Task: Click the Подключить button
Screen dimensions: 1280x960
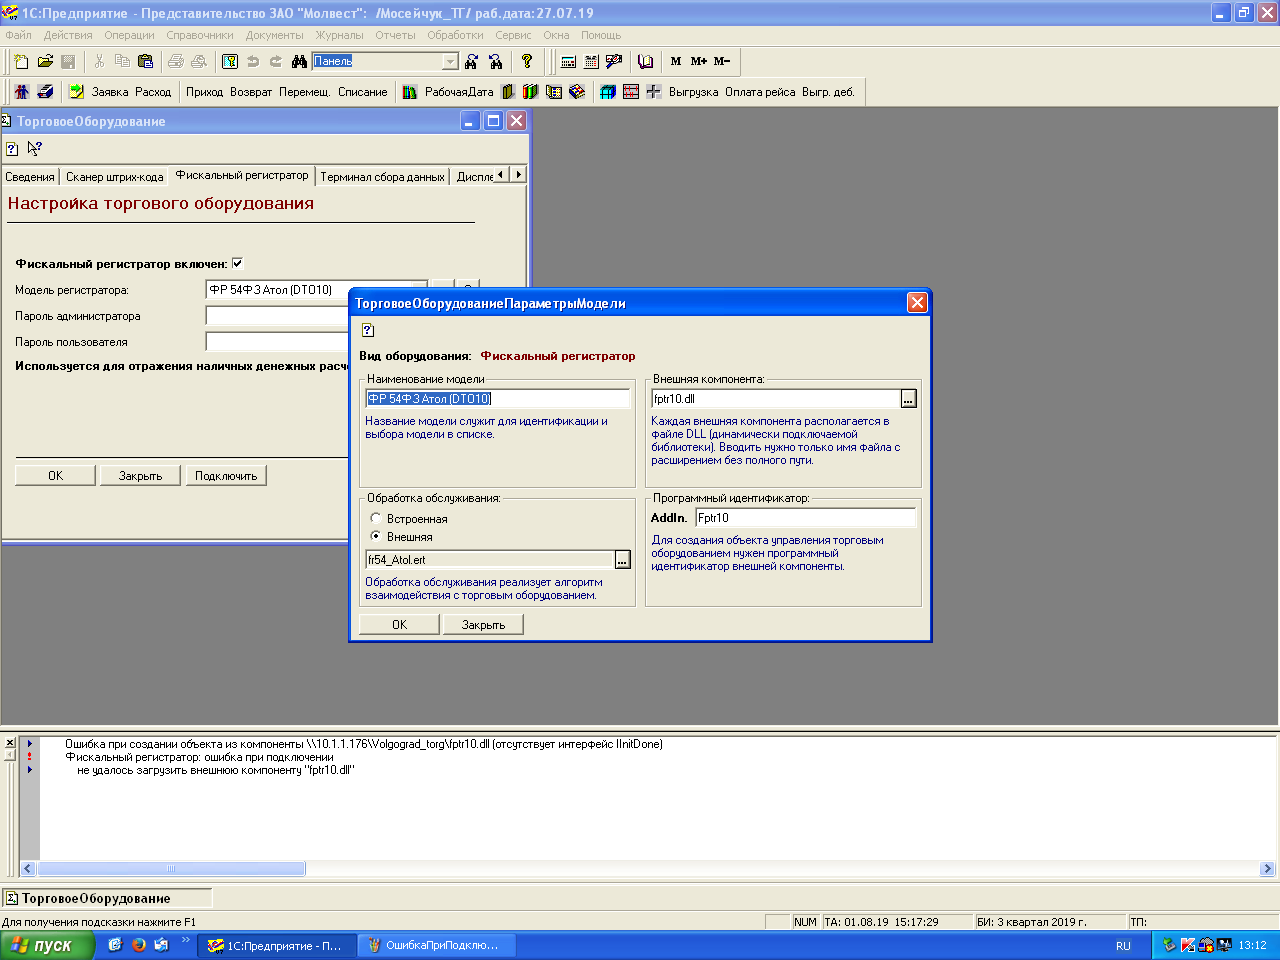Action: click(x=226, y=476)
